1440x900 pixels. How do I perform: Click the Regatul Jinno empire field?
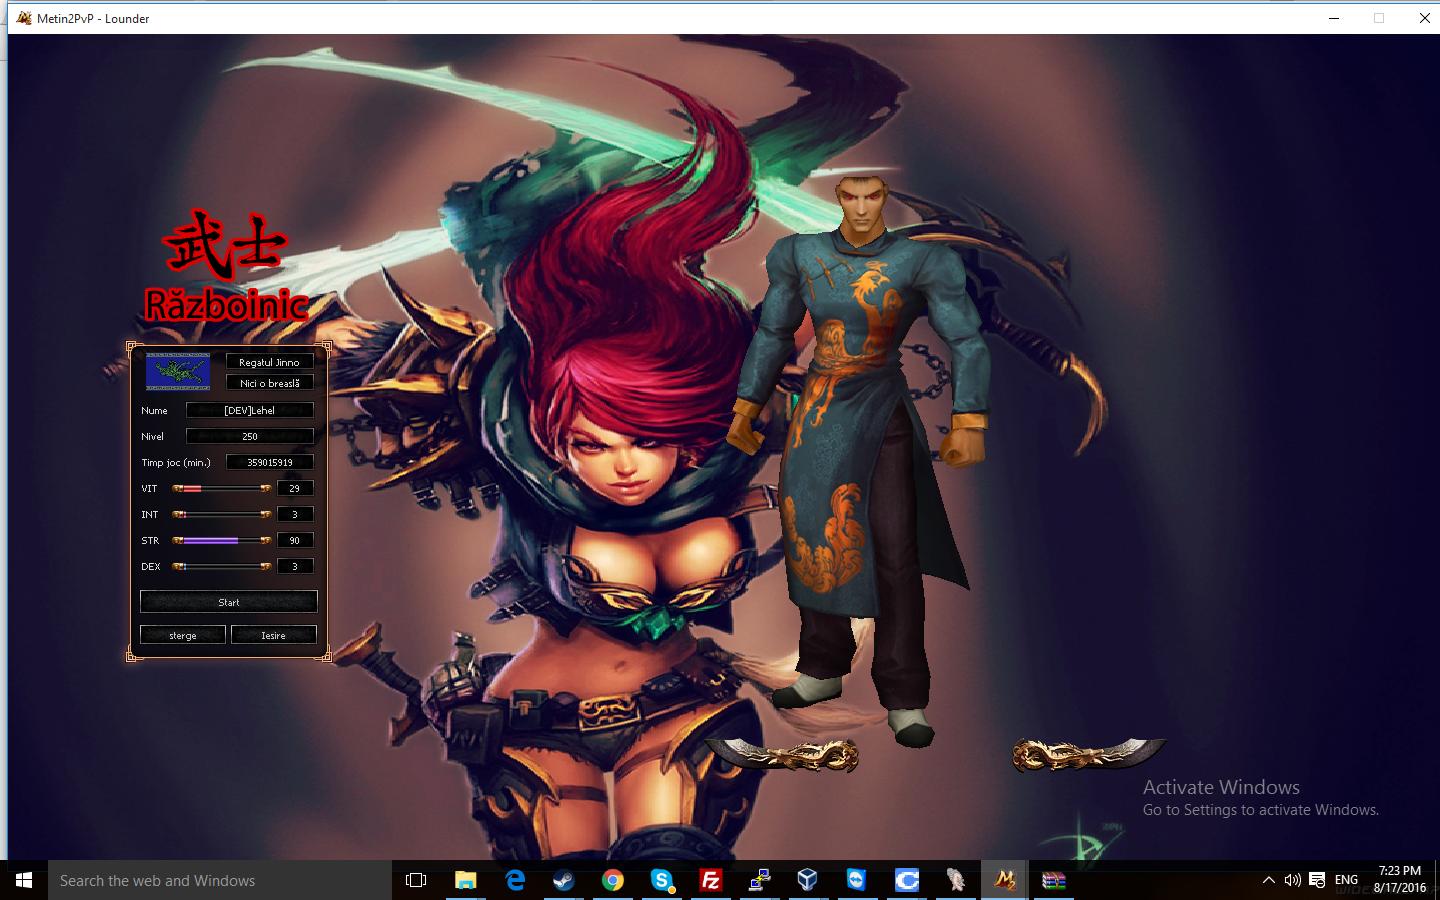tap(269, 362)
